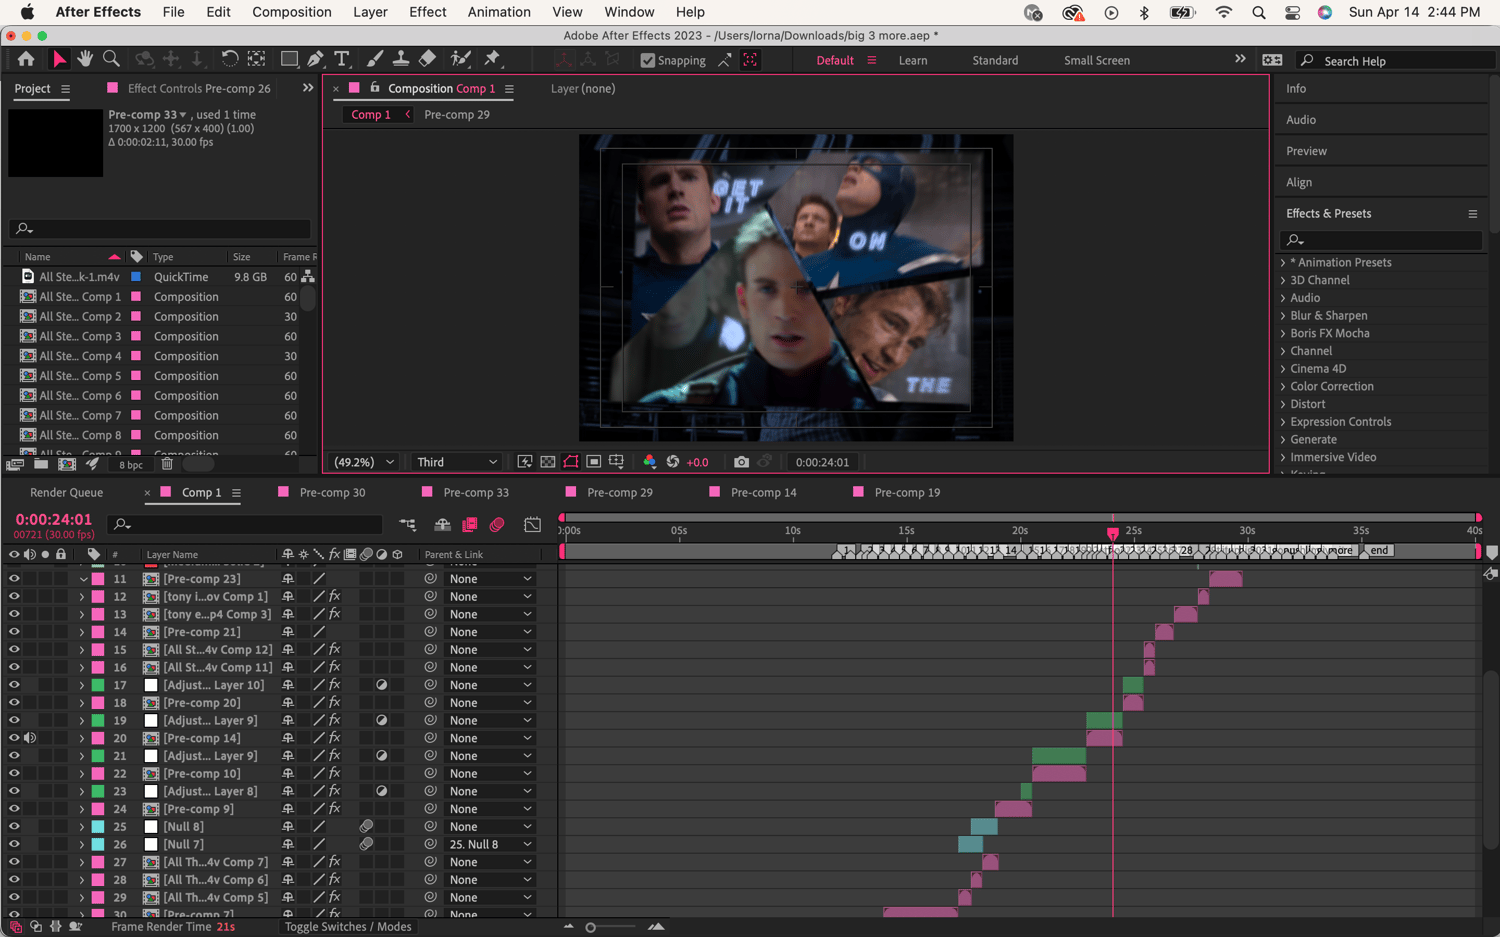Open the Animation menu
Screen dimensions: 1500x937
(499, 12)
